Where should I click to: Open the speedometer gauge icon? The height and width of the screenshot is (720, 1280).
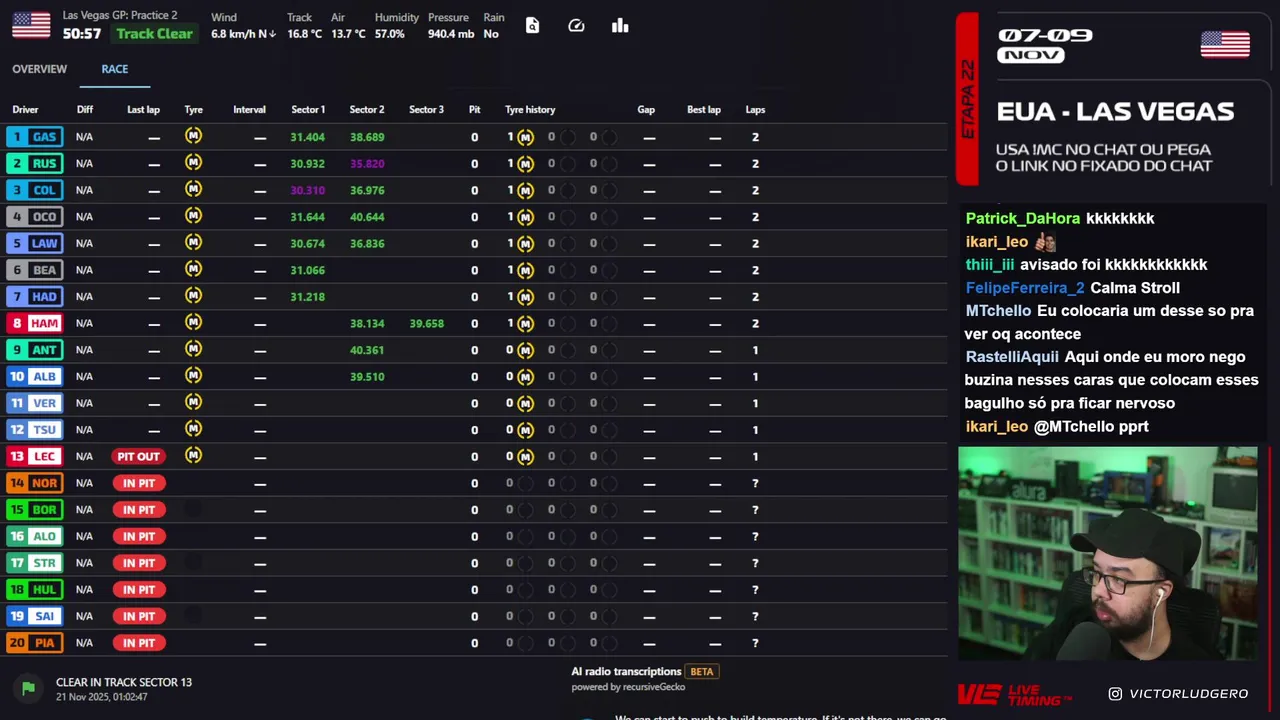point(576,26)
